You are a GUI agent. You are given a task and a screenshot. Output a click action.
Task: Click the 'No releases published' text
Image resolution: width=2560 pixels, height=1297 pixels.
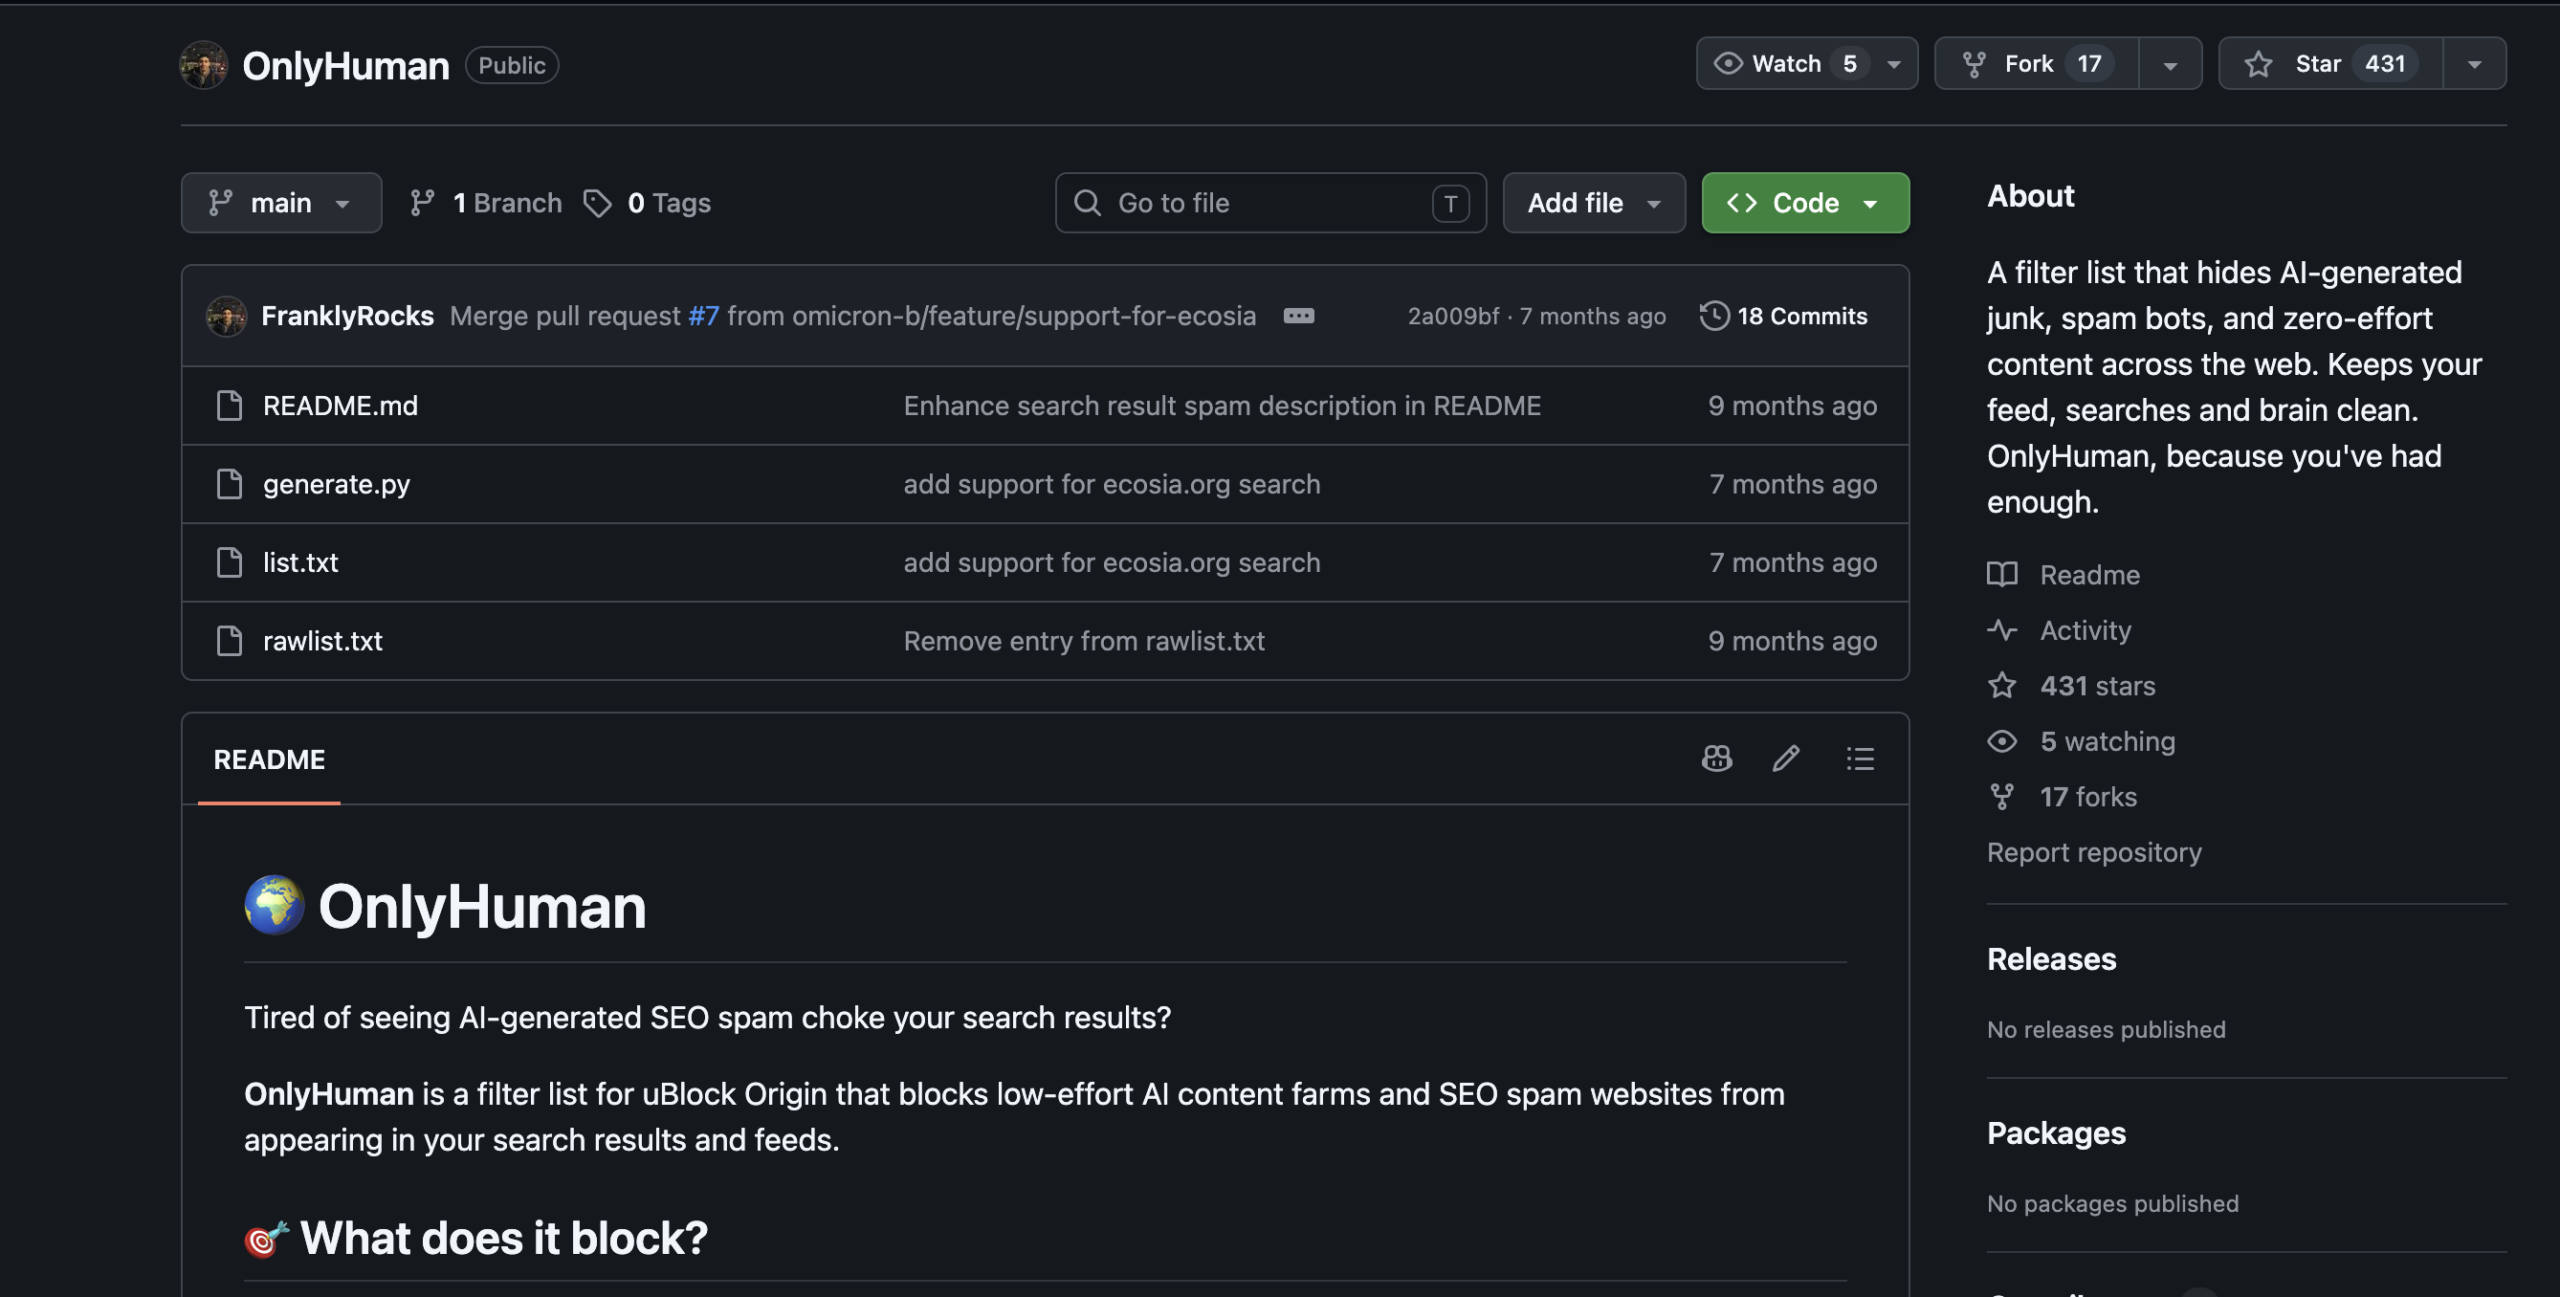[2106, 1029]
